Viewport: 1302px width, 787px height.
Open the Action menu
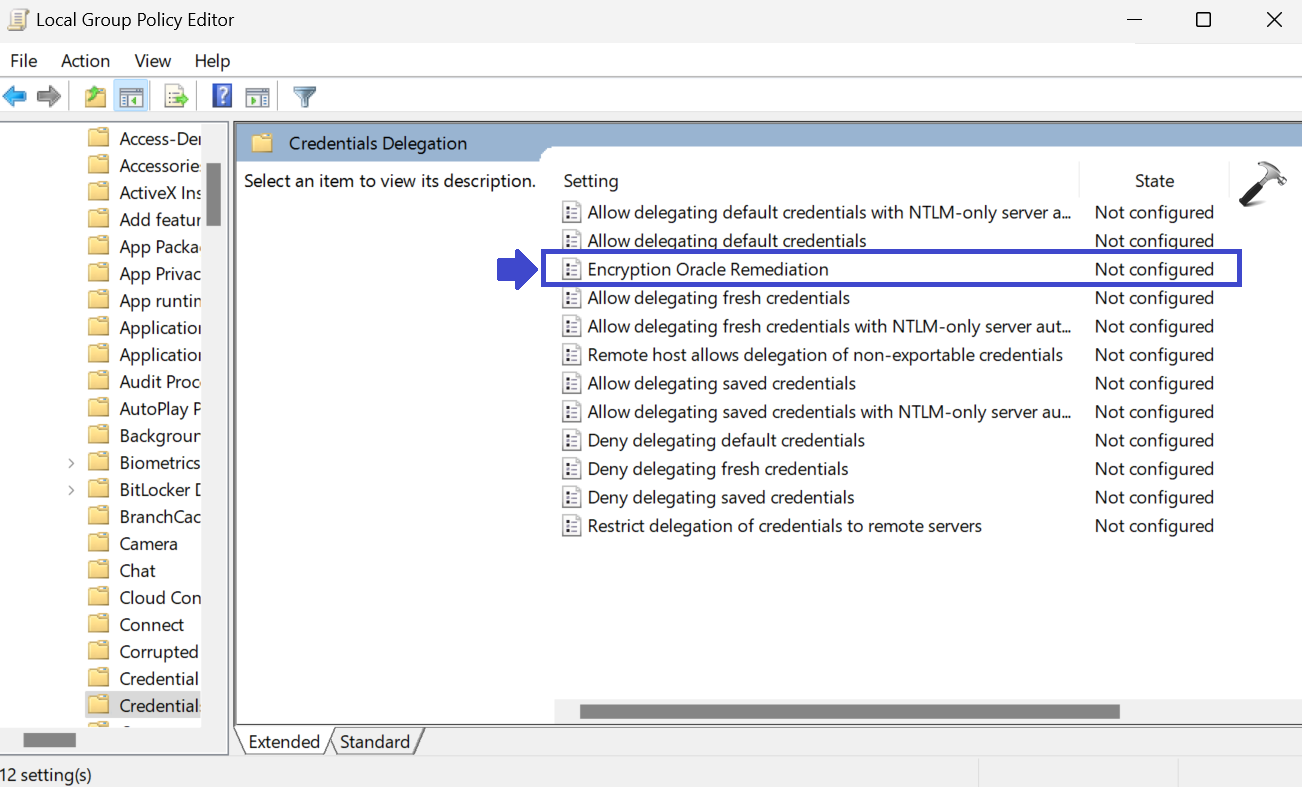point(85,61)
